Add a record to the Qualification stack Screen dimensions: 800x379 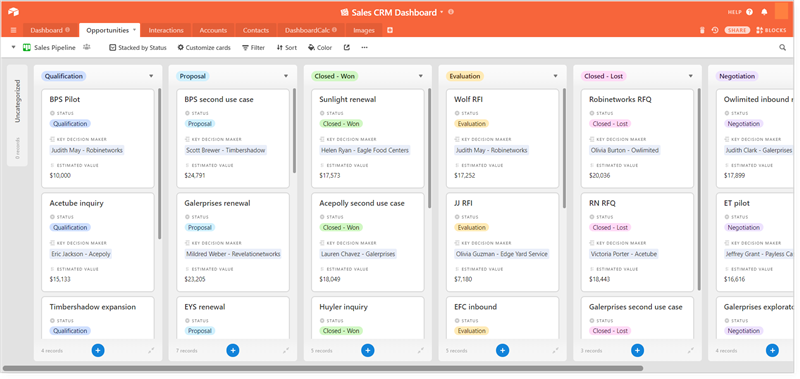(98, 350)
